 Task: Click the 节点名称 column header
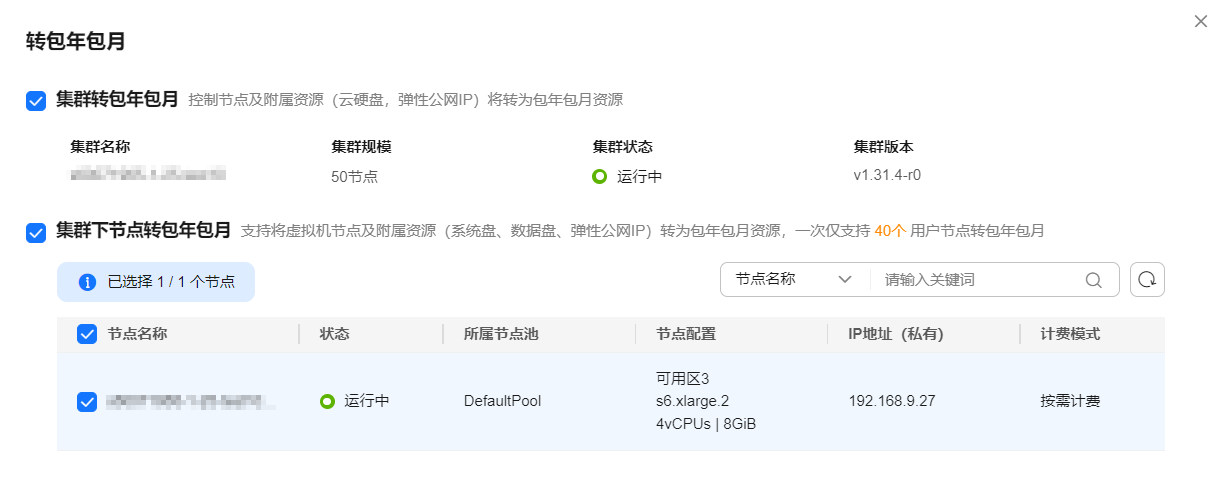coord(137,334)
